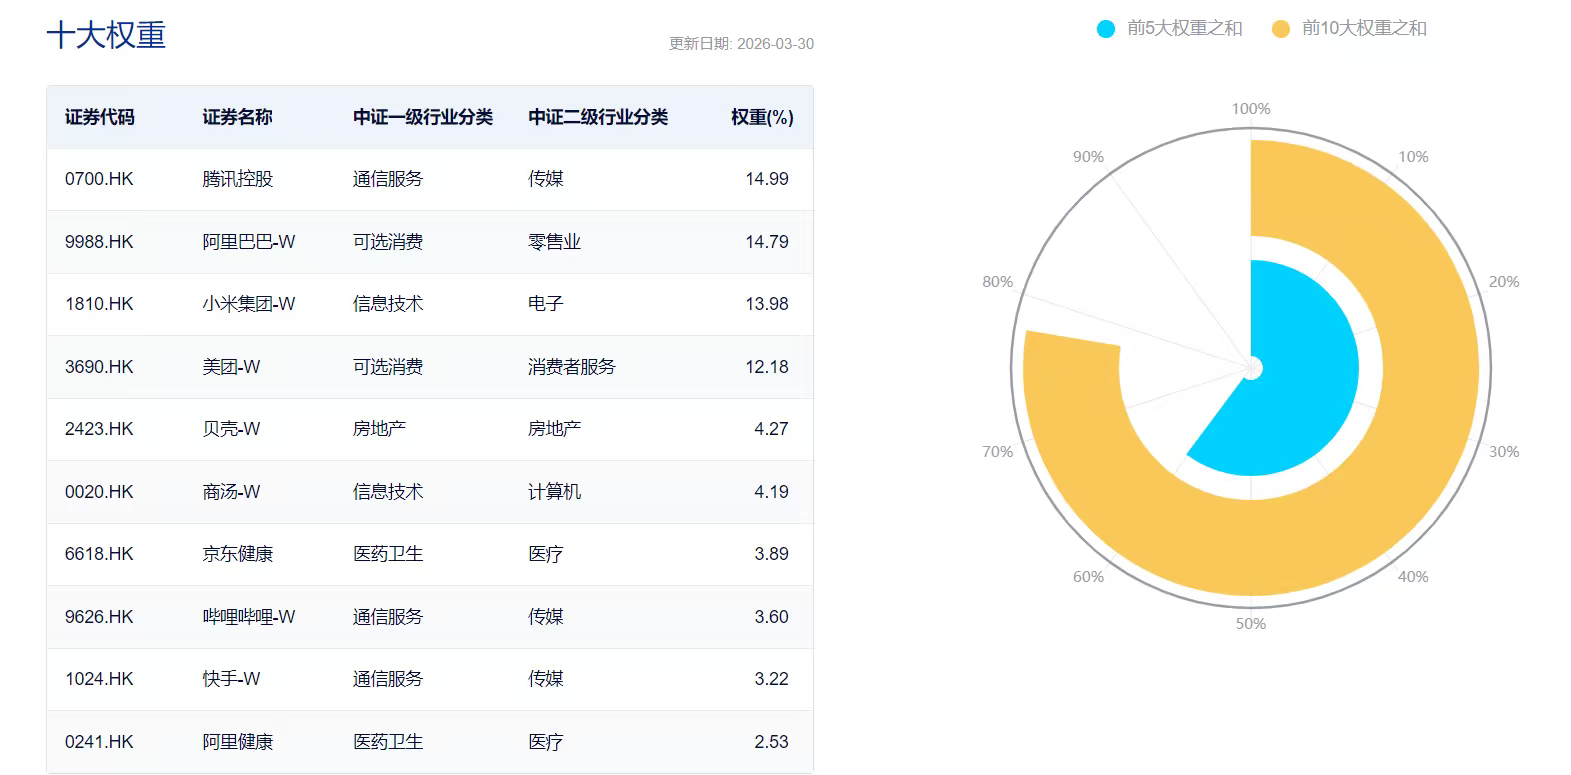Select stock name 商汤-W
This screenshot has width=1571, height=775.
point(231,492)
